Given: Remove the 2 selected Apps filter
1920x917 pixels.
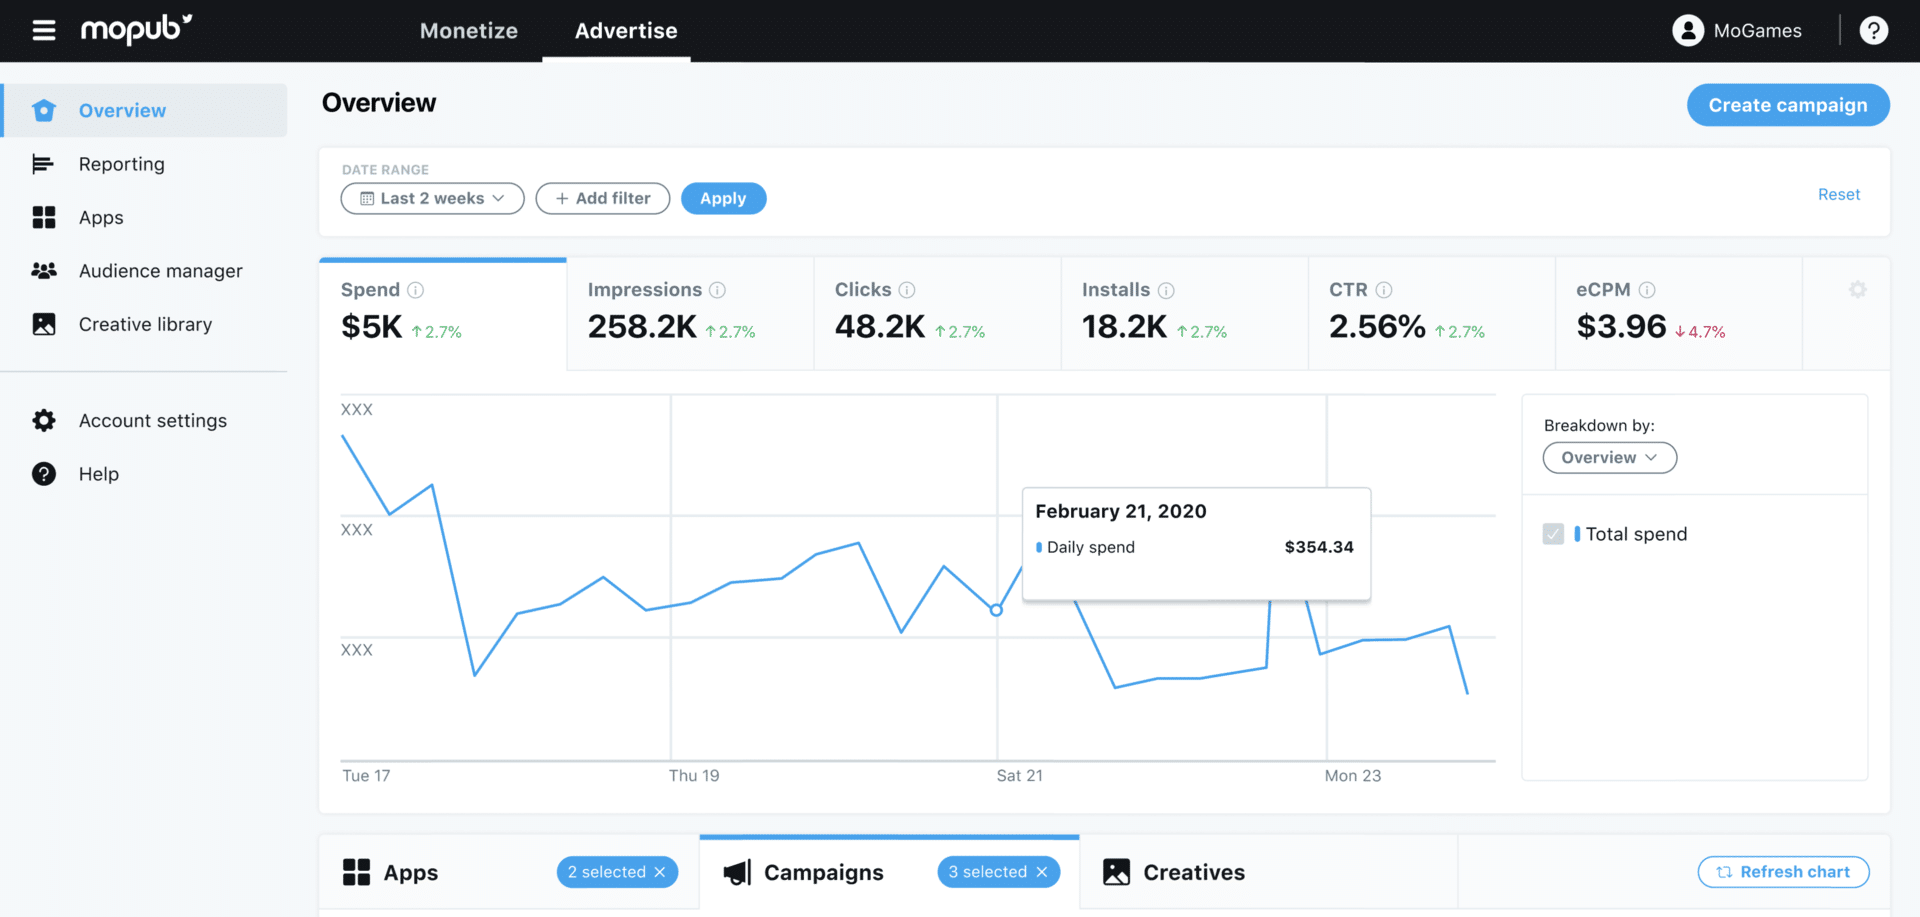Looking at the screenshot, I should [661, 871].
